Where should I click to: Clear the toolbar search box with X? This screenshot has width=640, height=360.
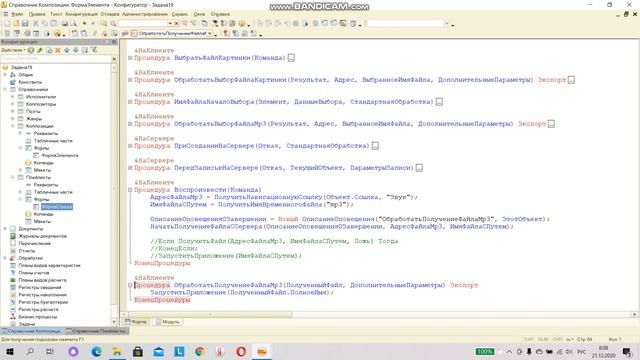[x=176, y=24]
